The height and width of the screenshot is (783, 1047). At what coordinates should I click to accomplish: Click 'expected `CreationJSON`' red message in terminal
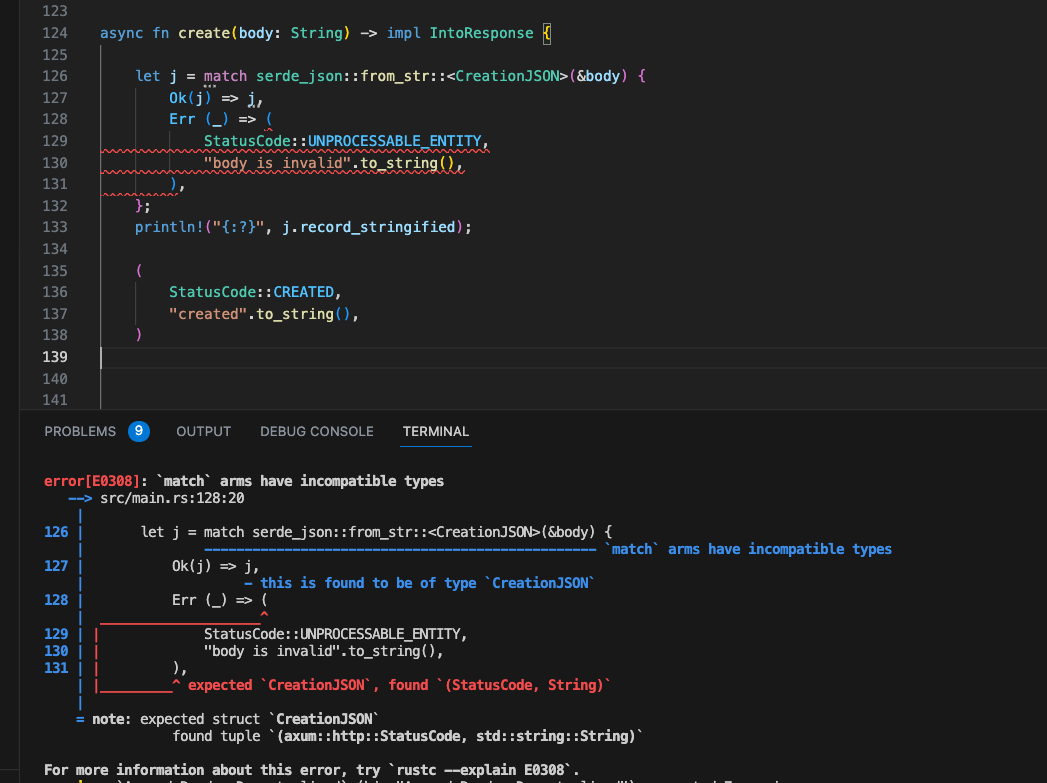tap(279, 685)
